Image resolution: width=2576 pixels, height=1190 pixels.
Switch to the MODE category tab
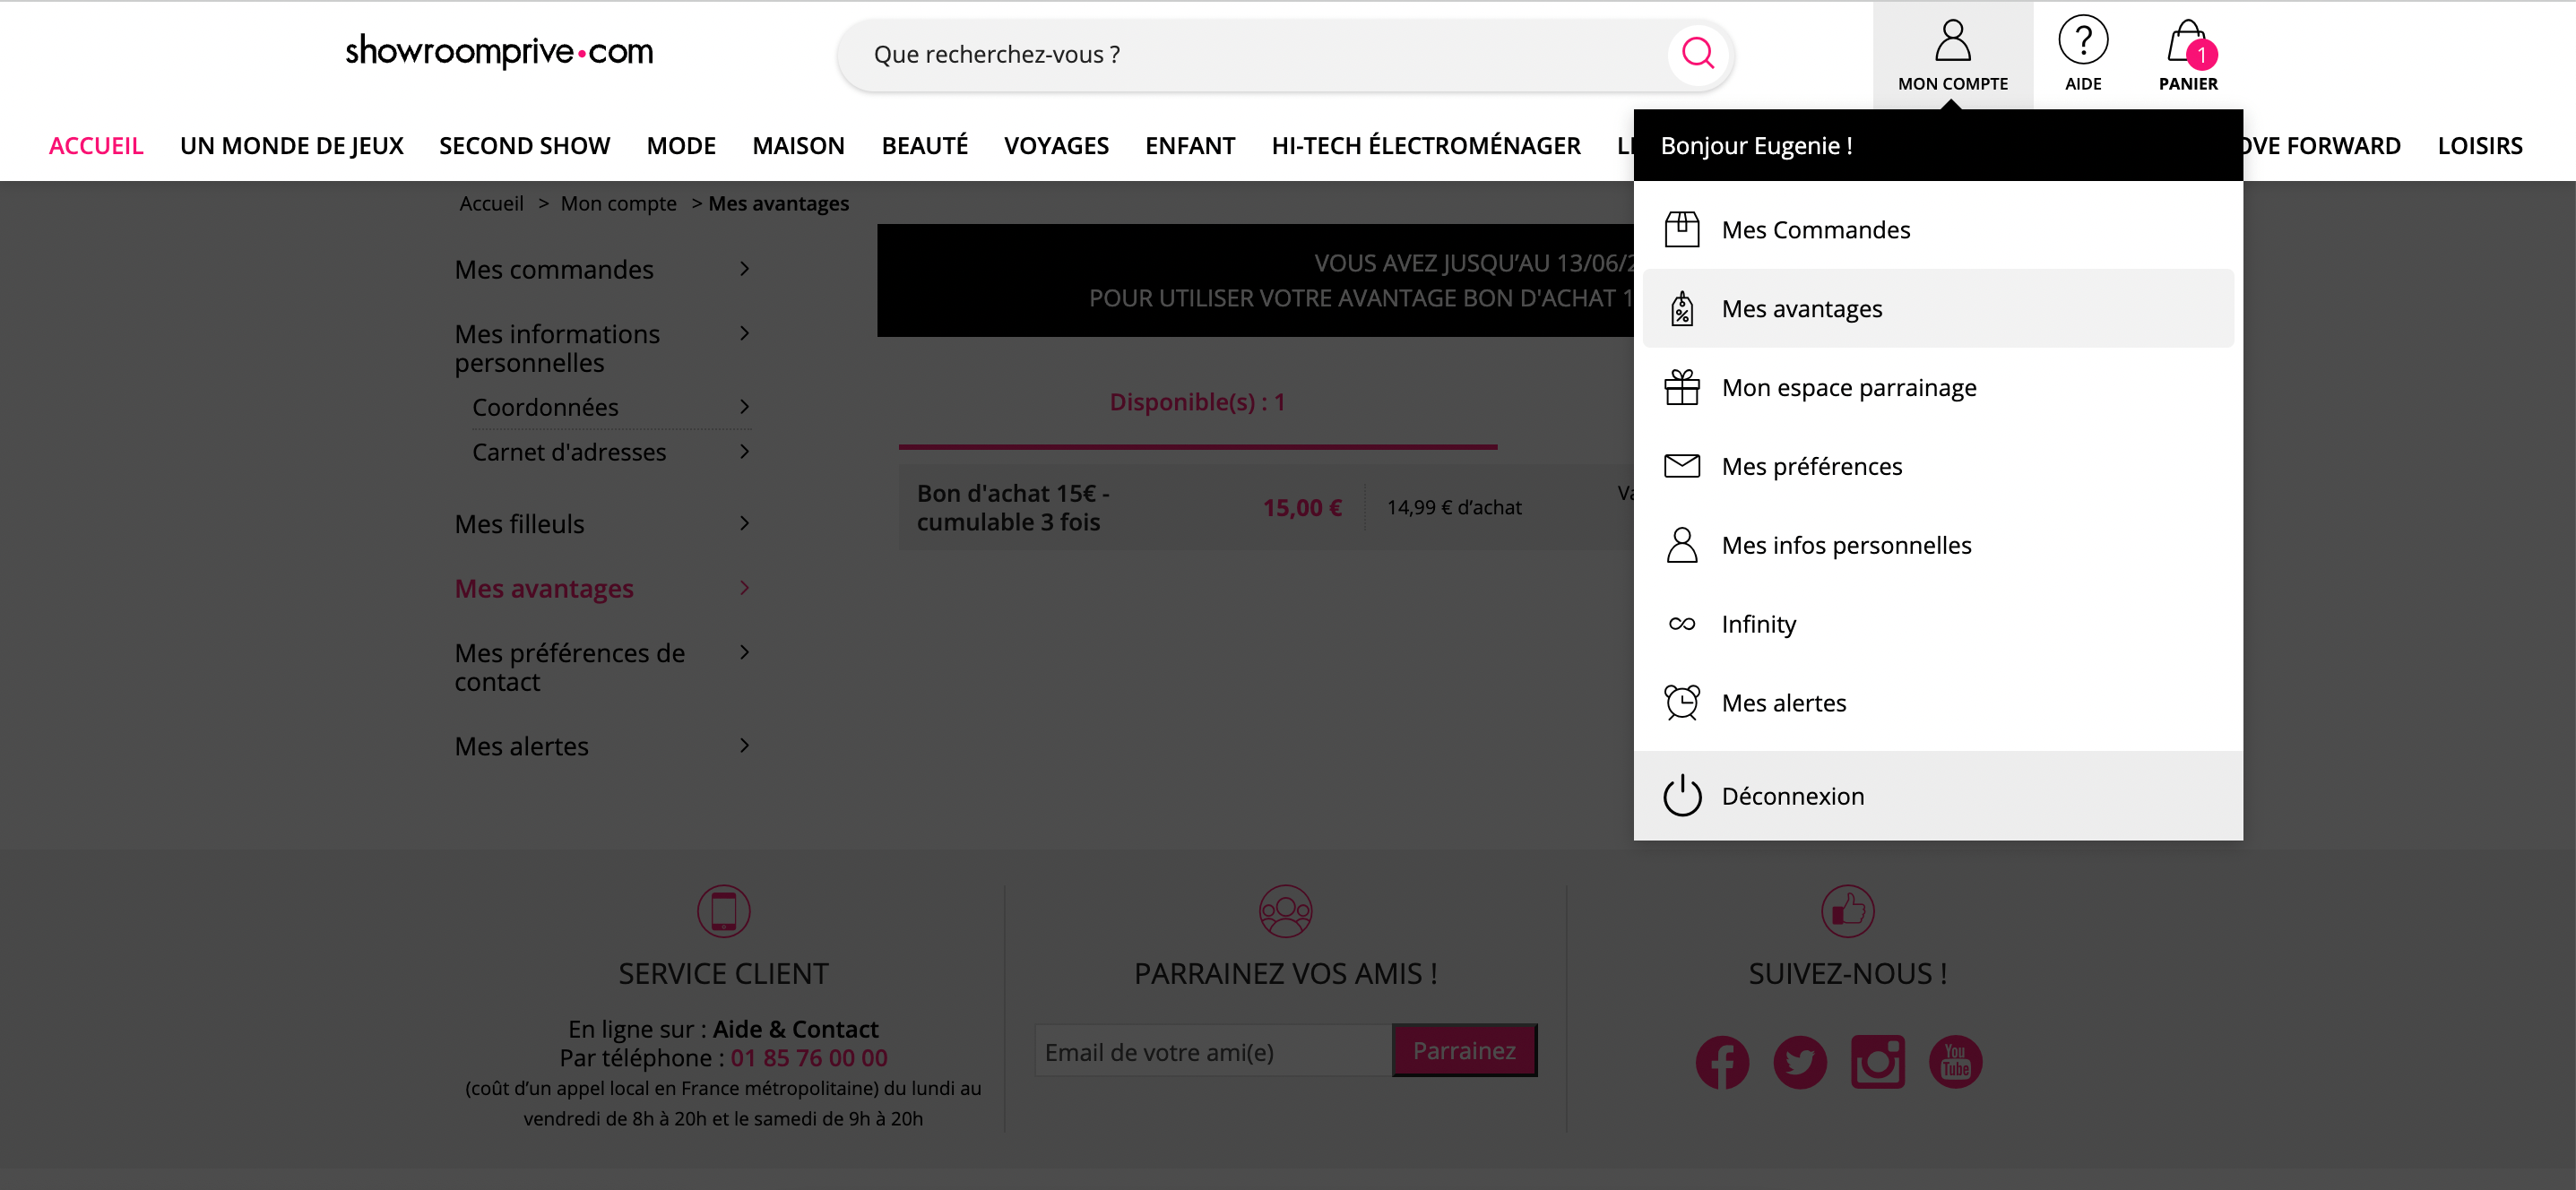pyautogui.click(x=681, y=145)
